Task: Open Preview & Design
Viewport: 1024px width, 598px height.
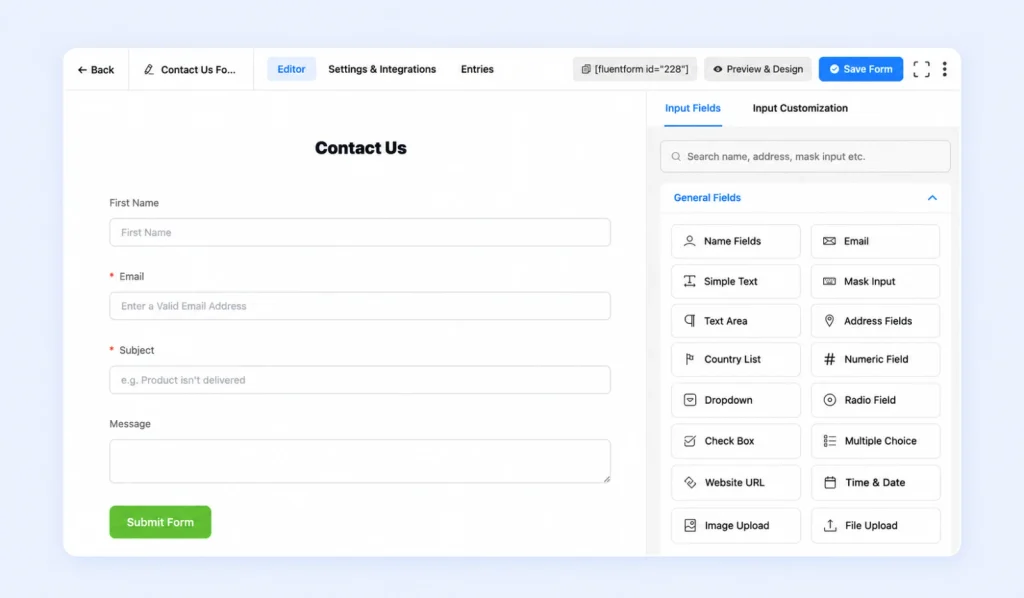Action: pos(758,69)
